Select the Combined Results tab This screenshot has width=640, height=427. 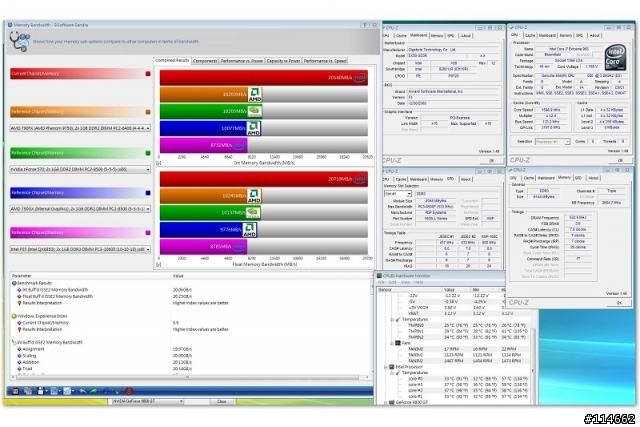coord(172,60)
